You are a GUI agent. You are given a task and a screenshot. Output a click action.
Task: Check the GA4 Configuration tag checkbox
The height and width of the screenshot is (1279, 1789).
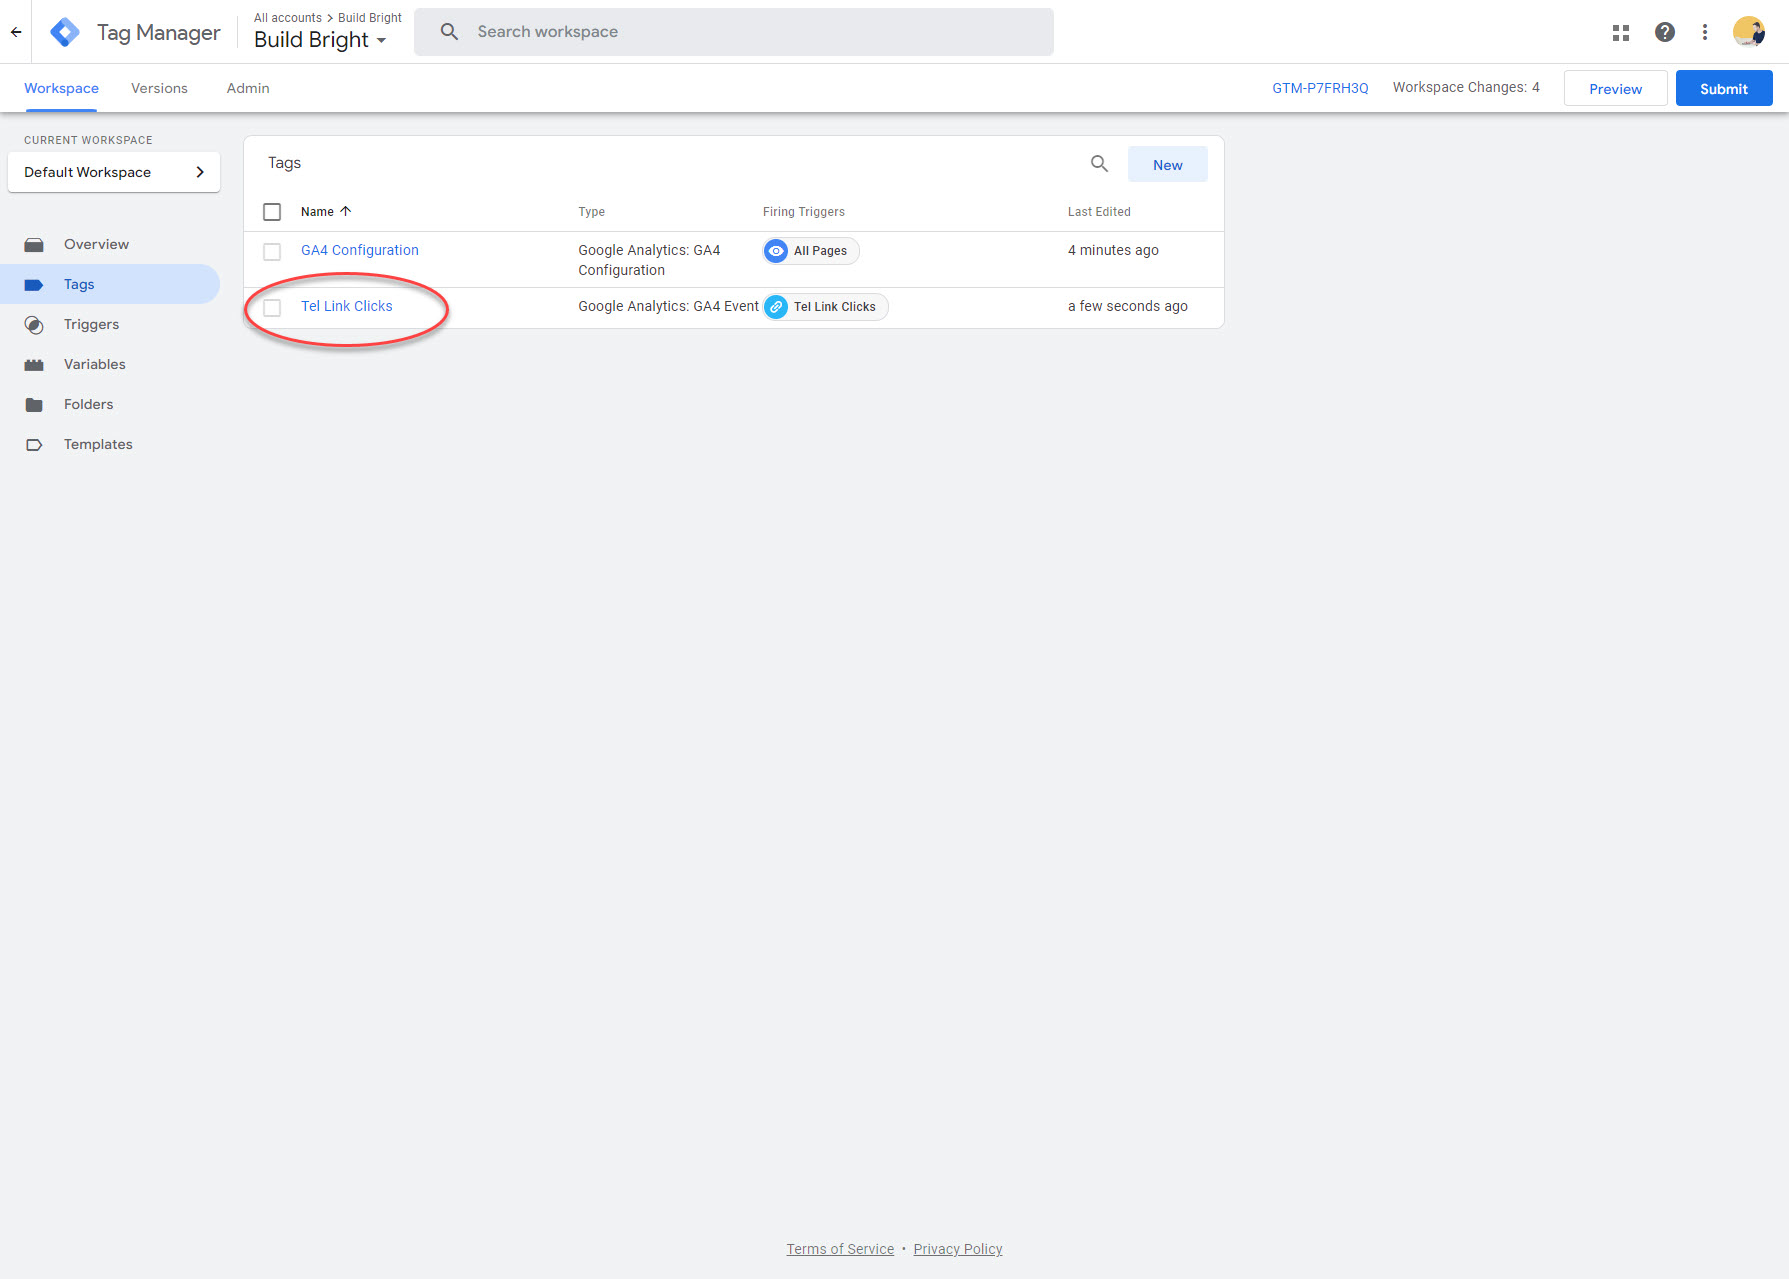(272, 252)
